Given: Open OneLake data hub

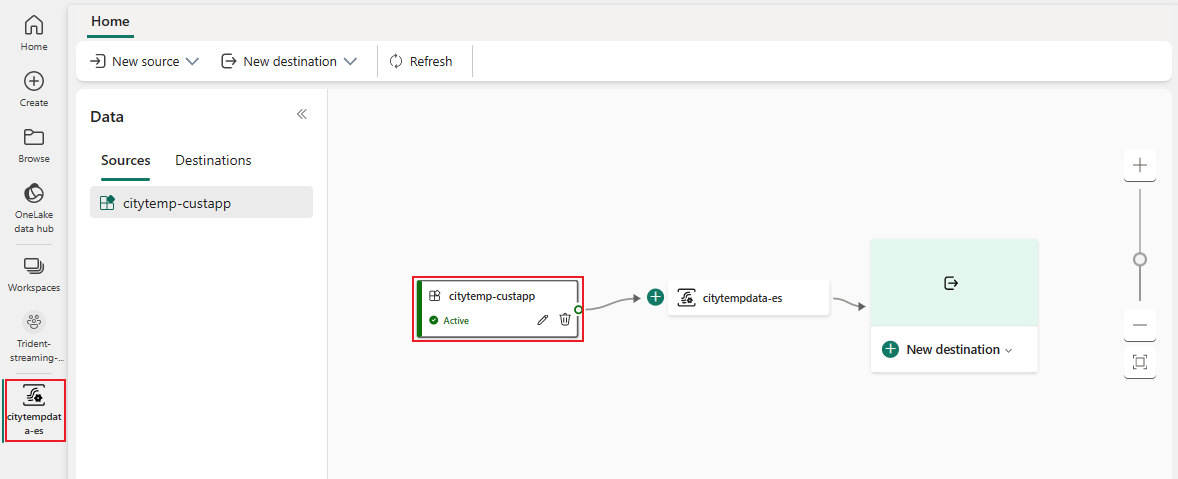Looking at the screenshot, I should 34,208.
